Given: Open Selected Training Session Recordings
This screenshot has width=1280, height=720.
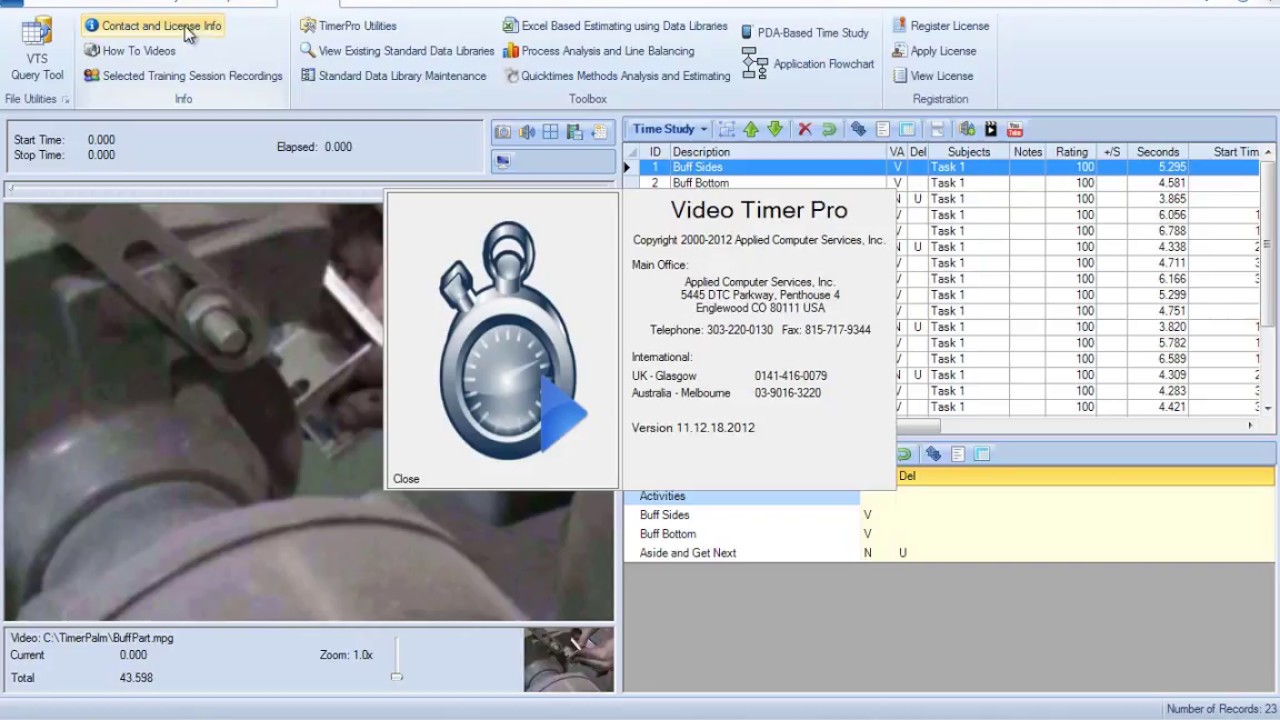Looking at the screenshot, I should pos(183,76).
